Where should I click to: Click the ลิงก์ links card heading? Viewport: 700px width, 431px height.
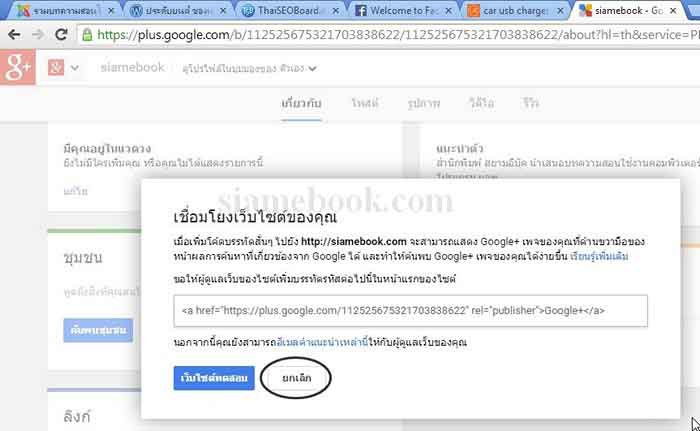77,416
